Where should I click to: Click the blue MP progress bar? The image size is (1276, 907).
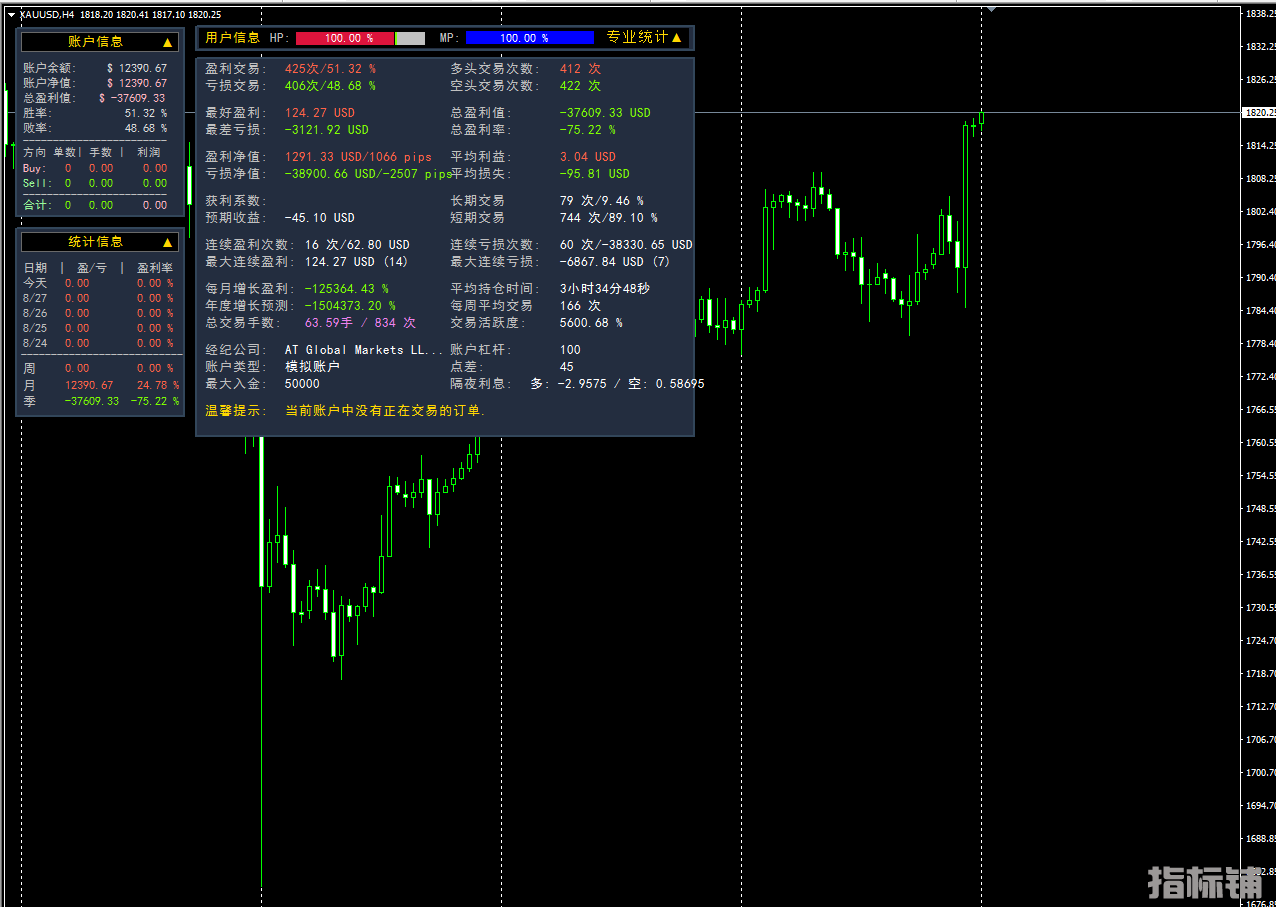tap(529, 38)
